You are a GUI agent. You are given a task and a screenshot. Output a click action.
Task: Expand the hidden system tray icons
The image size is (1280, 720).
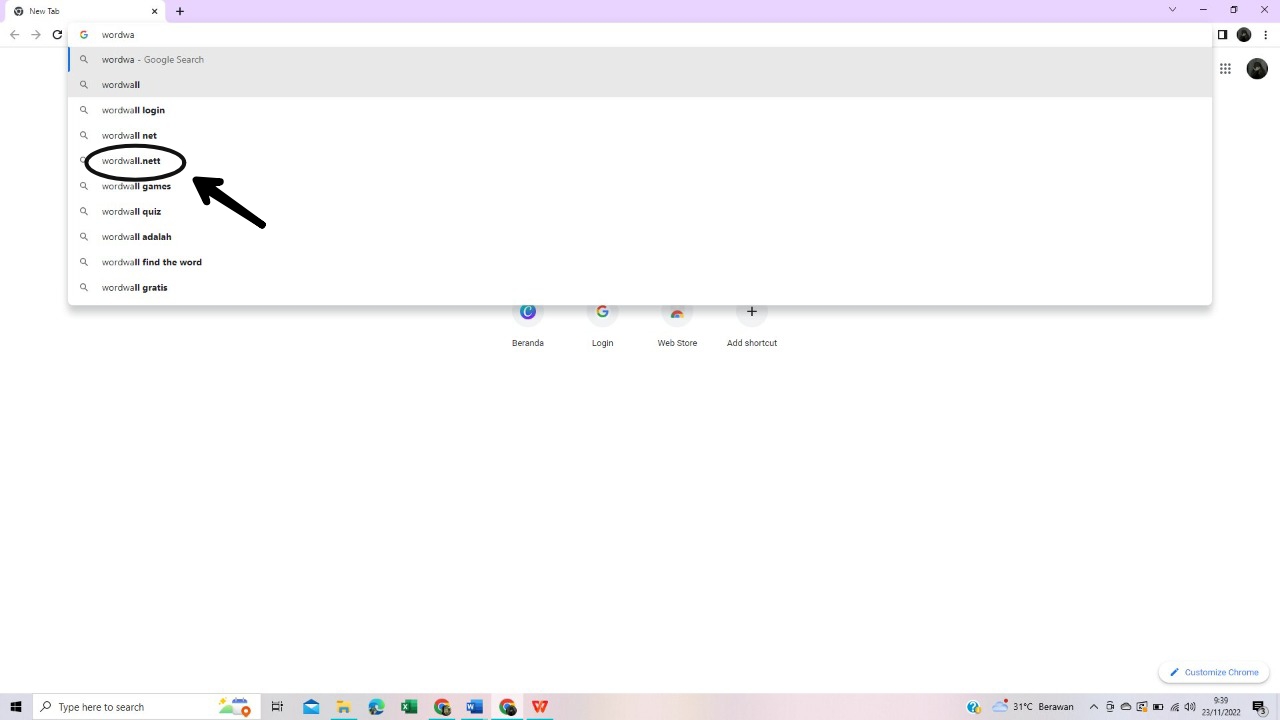tap(1094, 707)
